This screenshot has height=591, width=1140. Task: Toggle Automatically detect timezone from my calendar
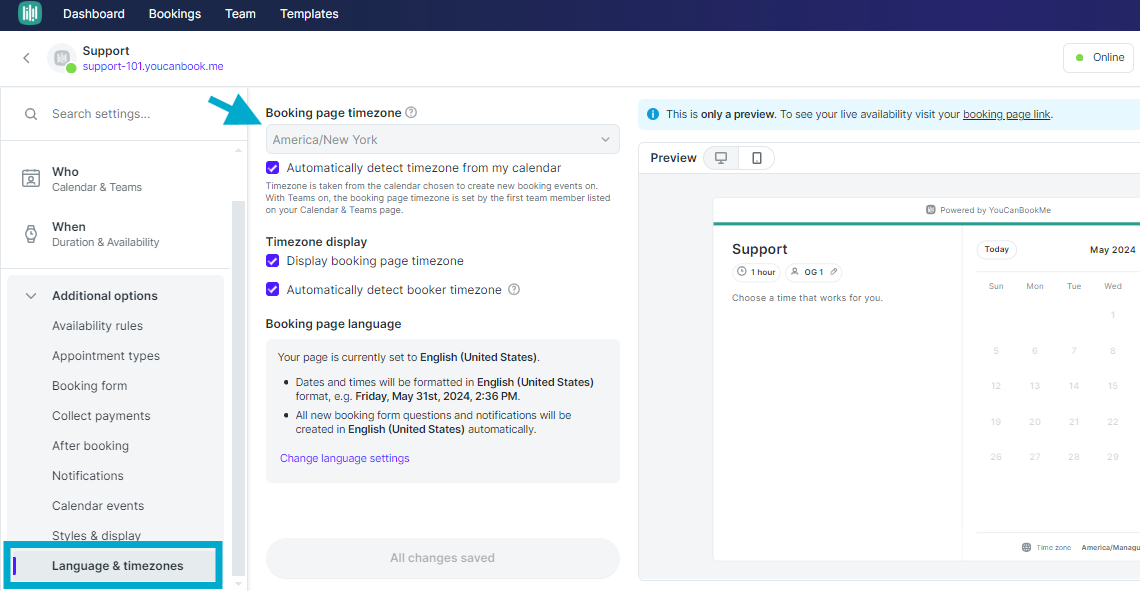[x=273, y=168]
